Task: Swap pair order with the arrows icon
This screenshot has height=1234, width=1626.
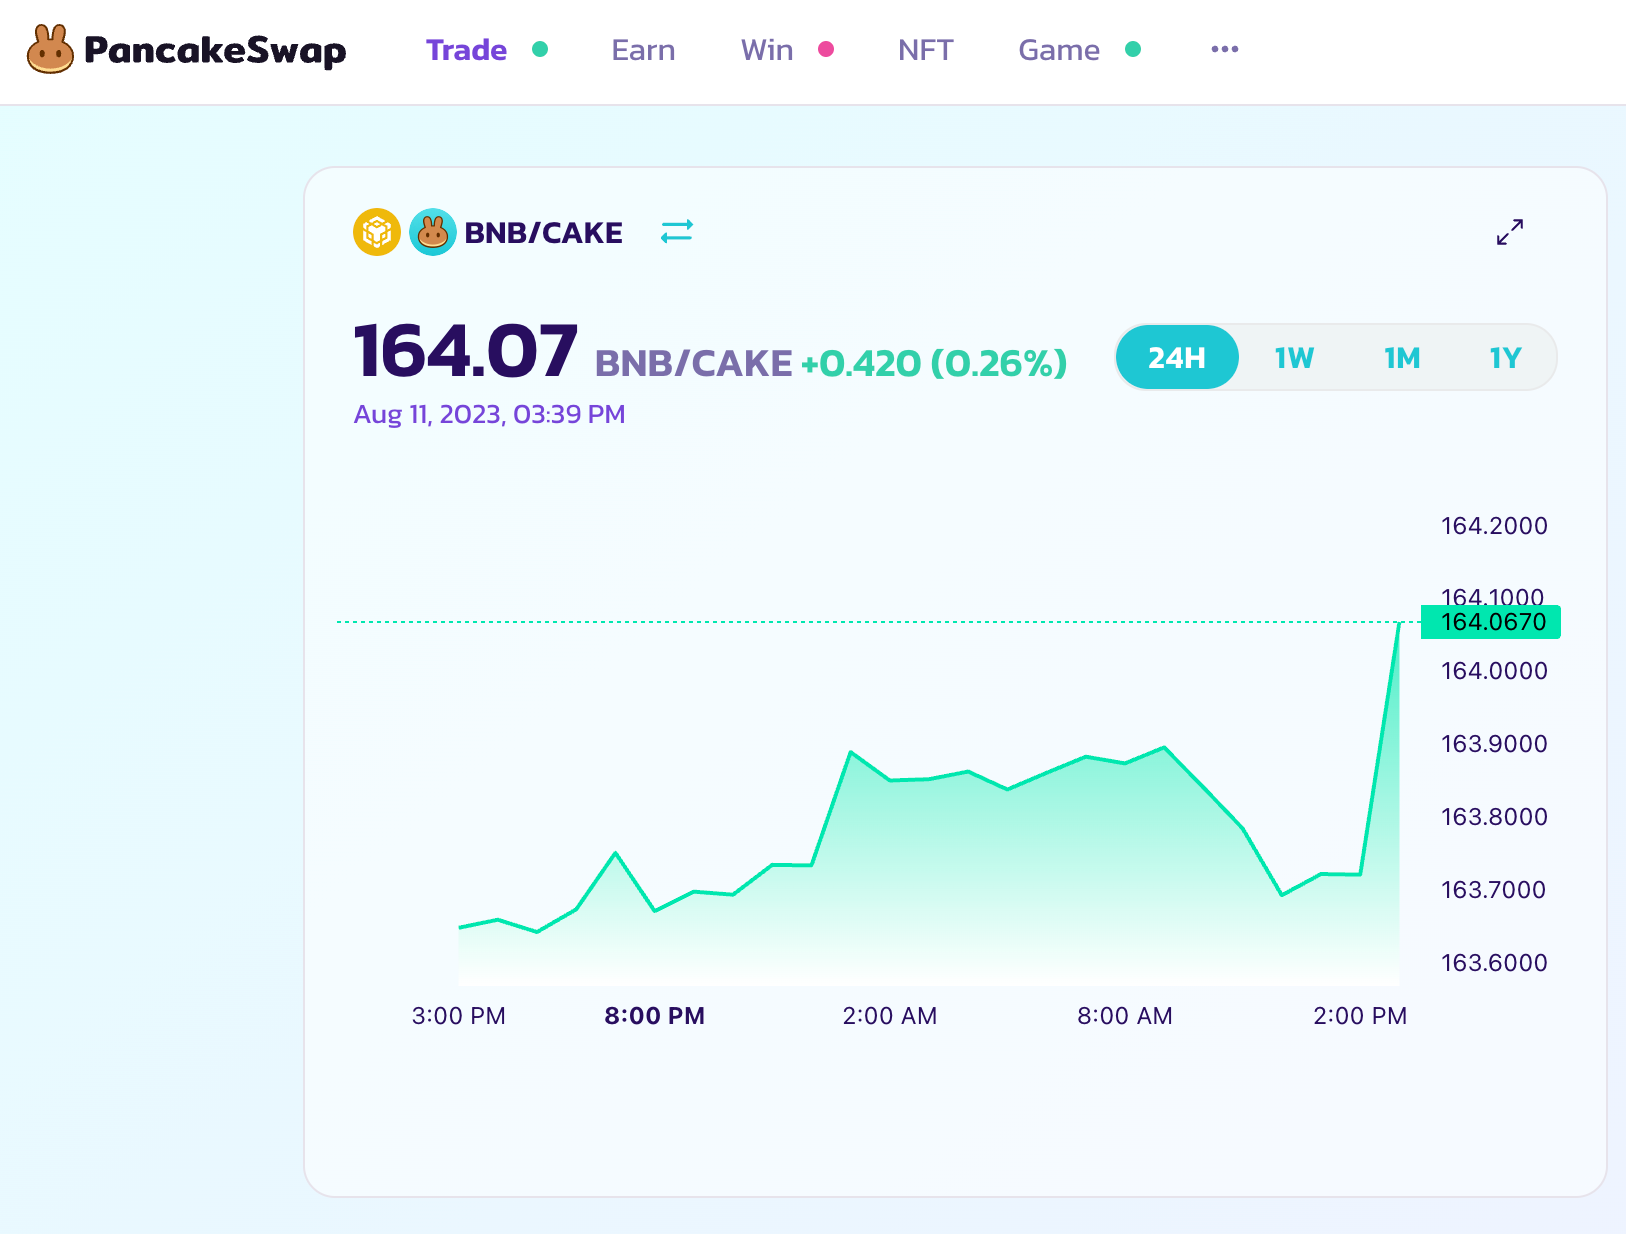Action: pyautogui.click(x=677, y=232)
